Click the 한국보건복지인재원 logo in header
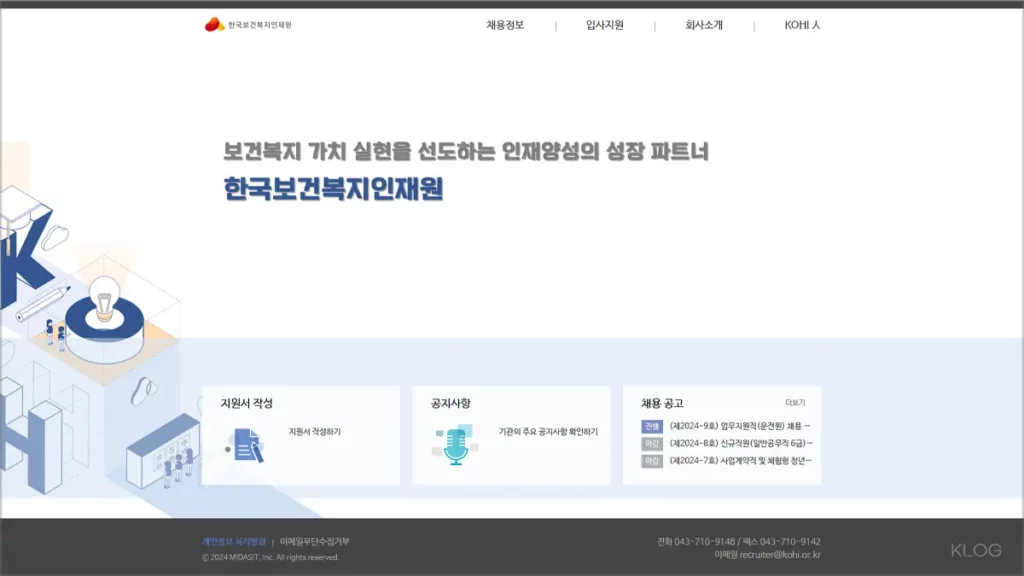 point(248,25)
